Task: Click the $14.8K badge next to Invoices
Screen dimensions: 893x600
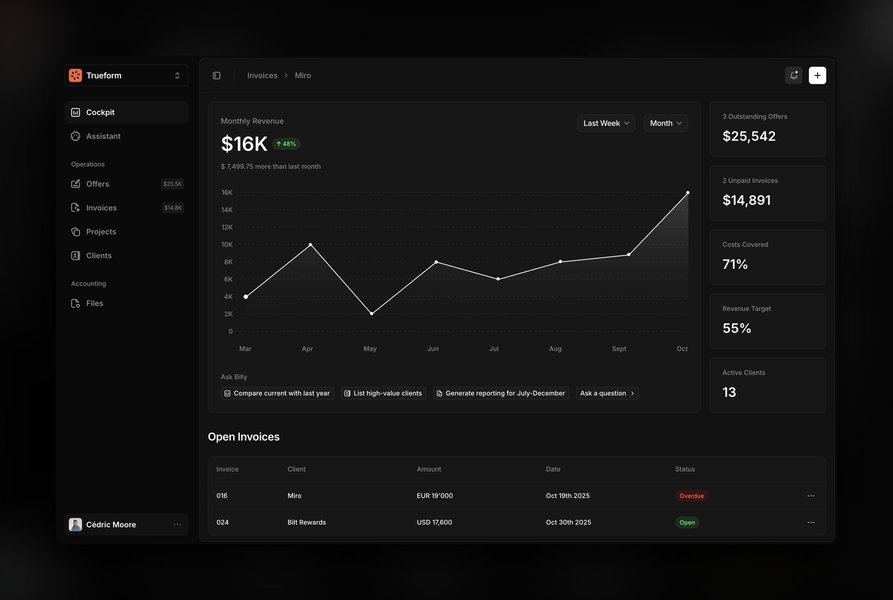Action: [x=173, y=208]
